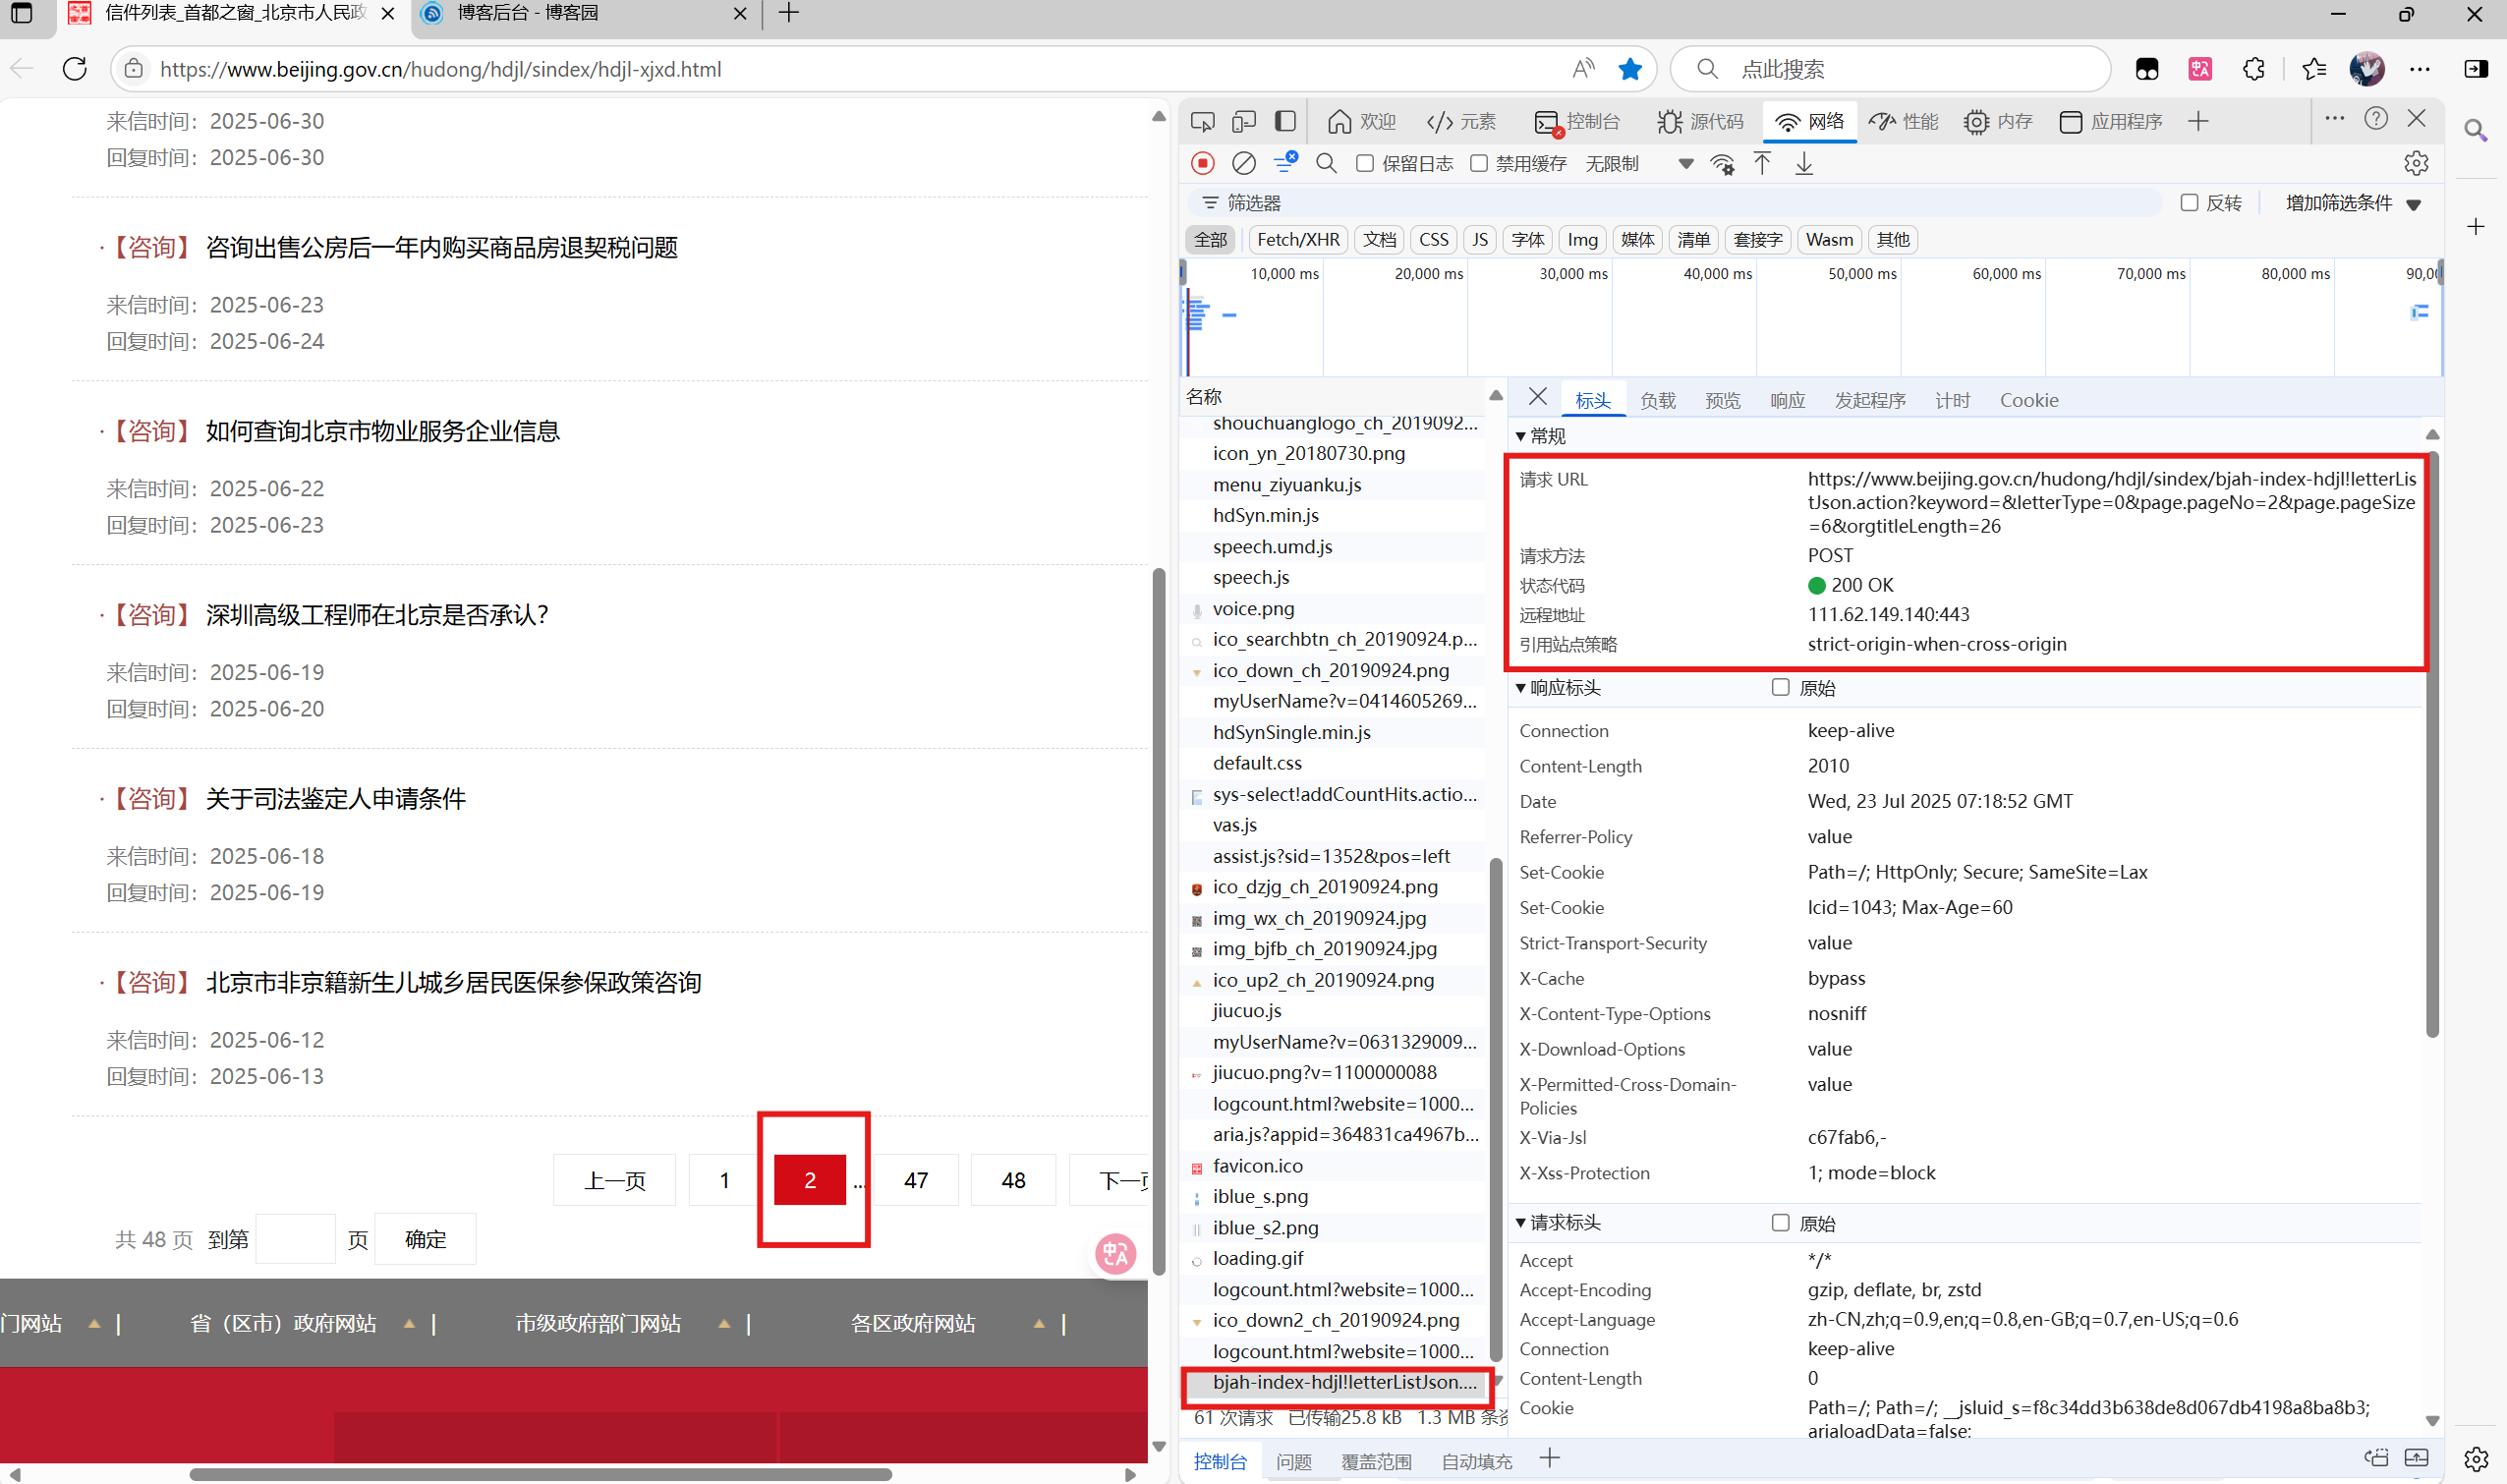This screenshot has height=1484, width=2507.
Task: Clear the network log
Action: [x=1243, y=163]
